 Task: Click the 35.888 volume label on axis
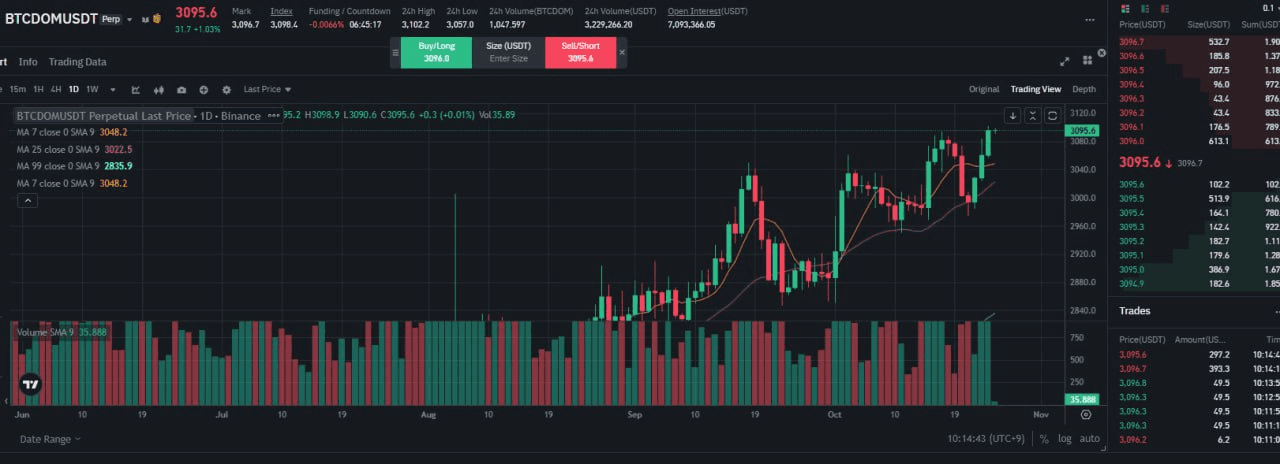1082,399
